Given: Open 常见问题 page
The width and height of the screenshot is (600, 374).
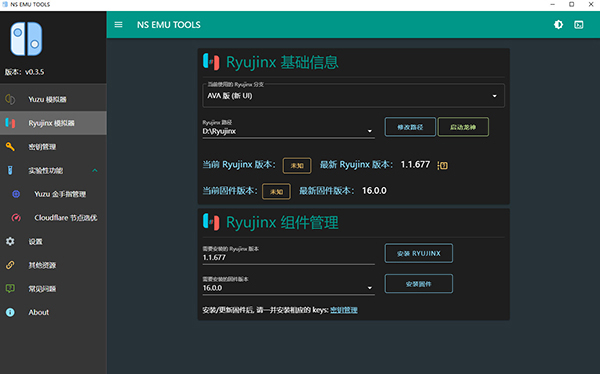Looking at the screenshot, I should click(x=53, y=289).
